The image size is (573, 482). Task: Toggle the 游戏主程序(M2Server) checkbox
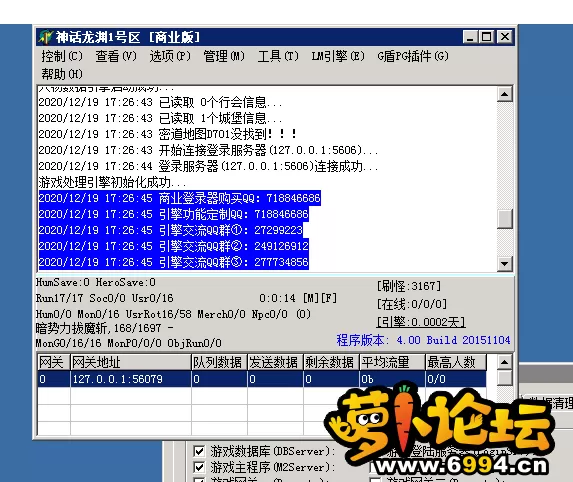click(x=199, y=467)
